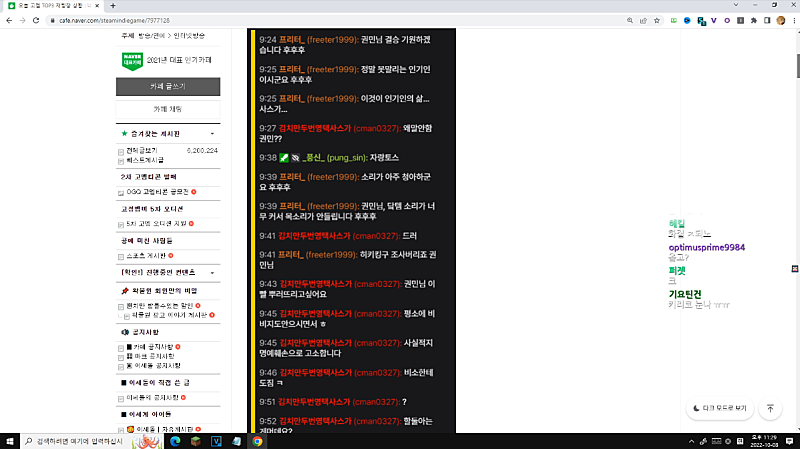Click the 카페 채팅 button
Image resolution: width=800 pixels, height=449 pixels.
[168, 109]
